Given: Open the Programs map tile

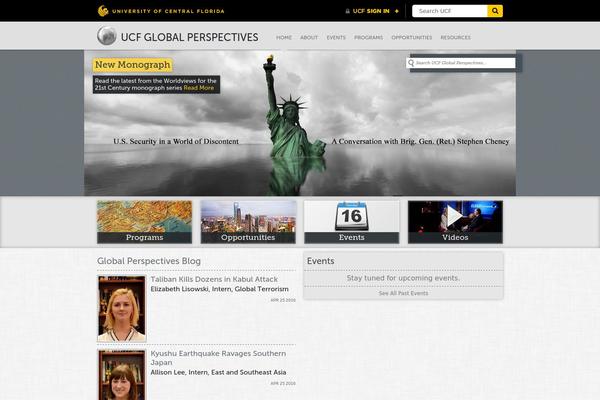Looking at the screenshot, I should tap(144, 222).
